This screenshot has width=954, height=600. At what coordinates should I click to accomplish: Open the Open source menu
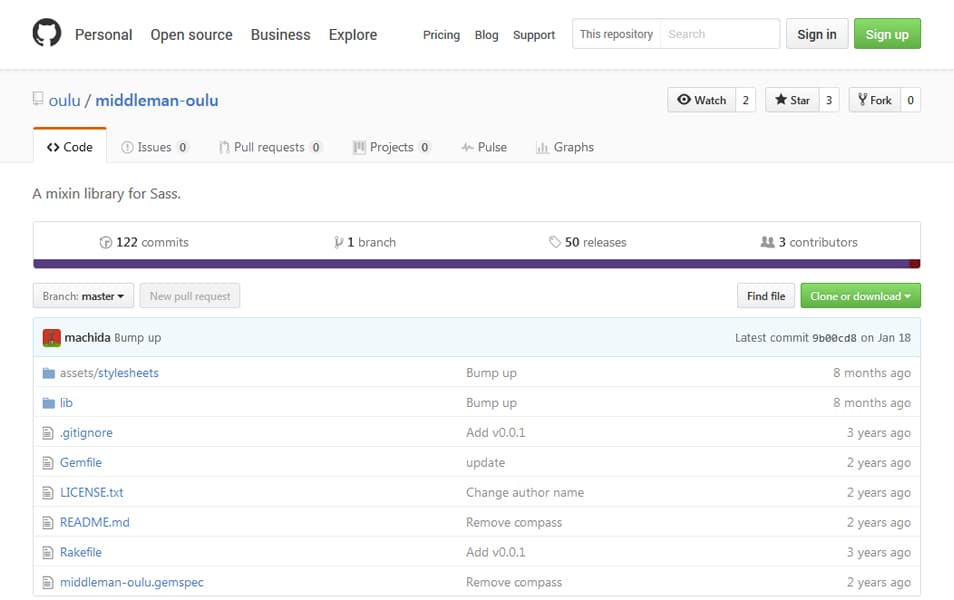click(192, 35)
